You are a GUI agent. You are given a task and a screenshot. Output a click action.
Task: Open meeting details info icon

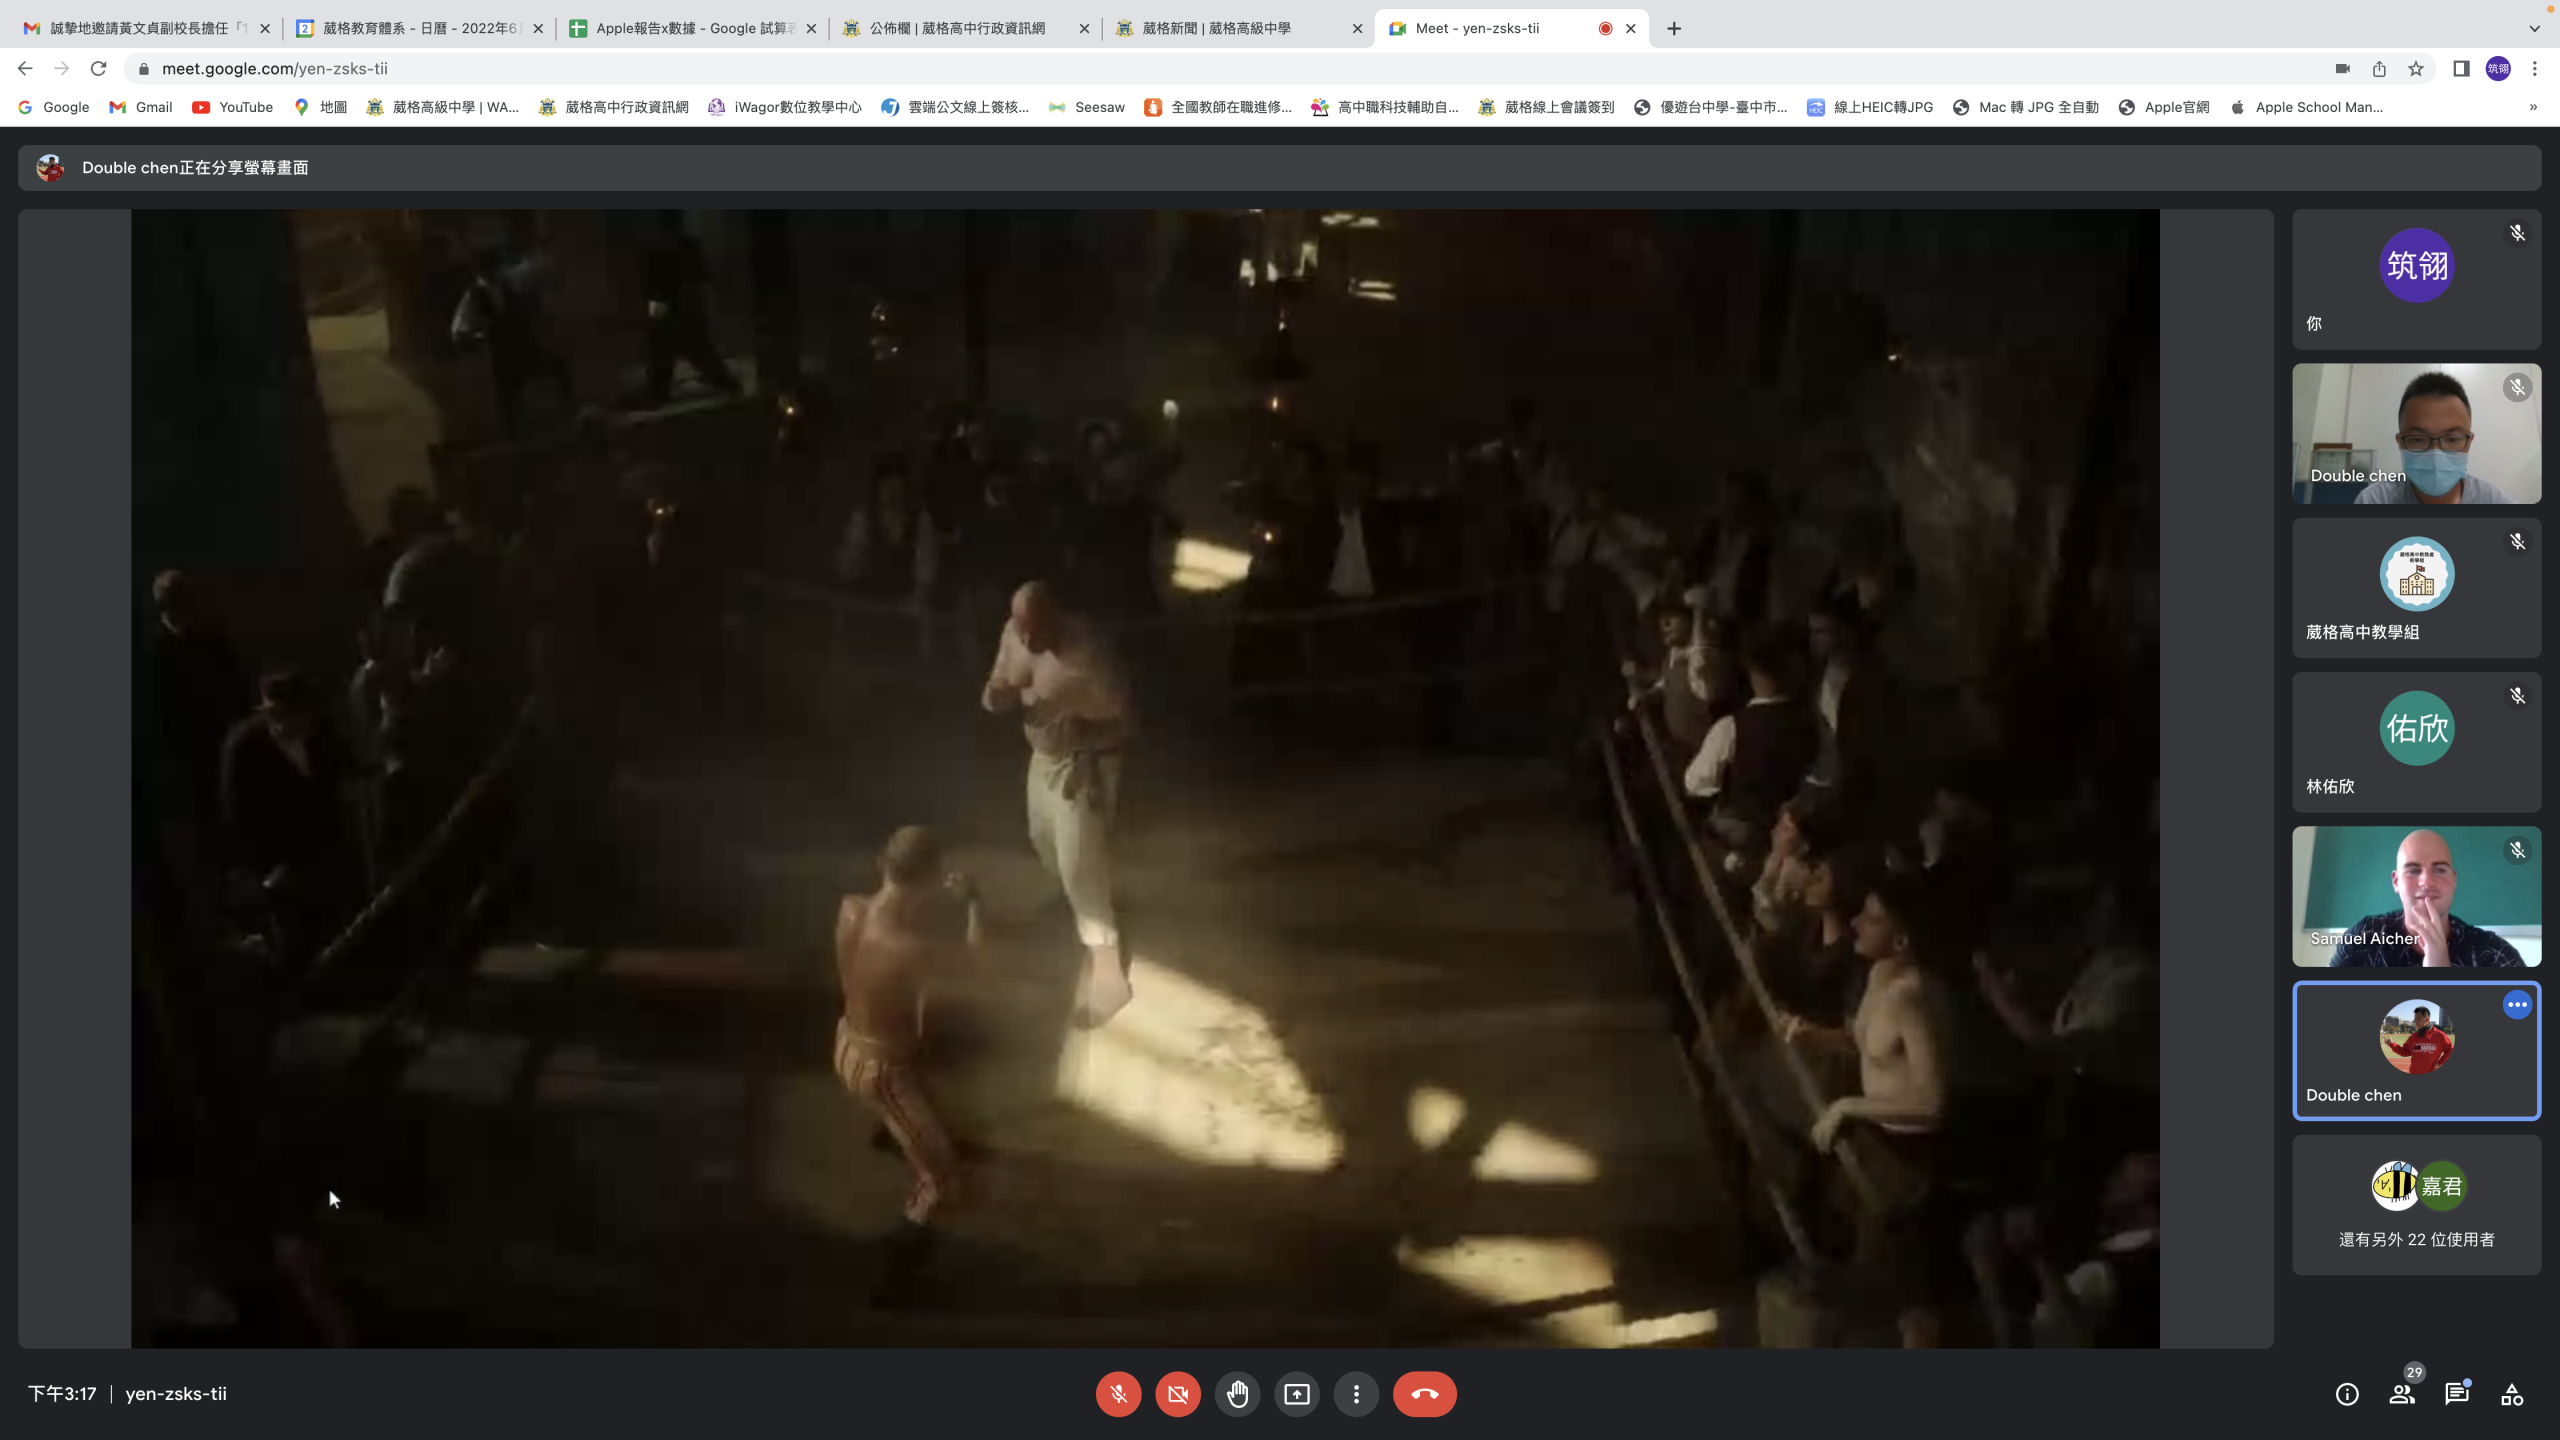pyautogui.click(x=2347, y=1394)
